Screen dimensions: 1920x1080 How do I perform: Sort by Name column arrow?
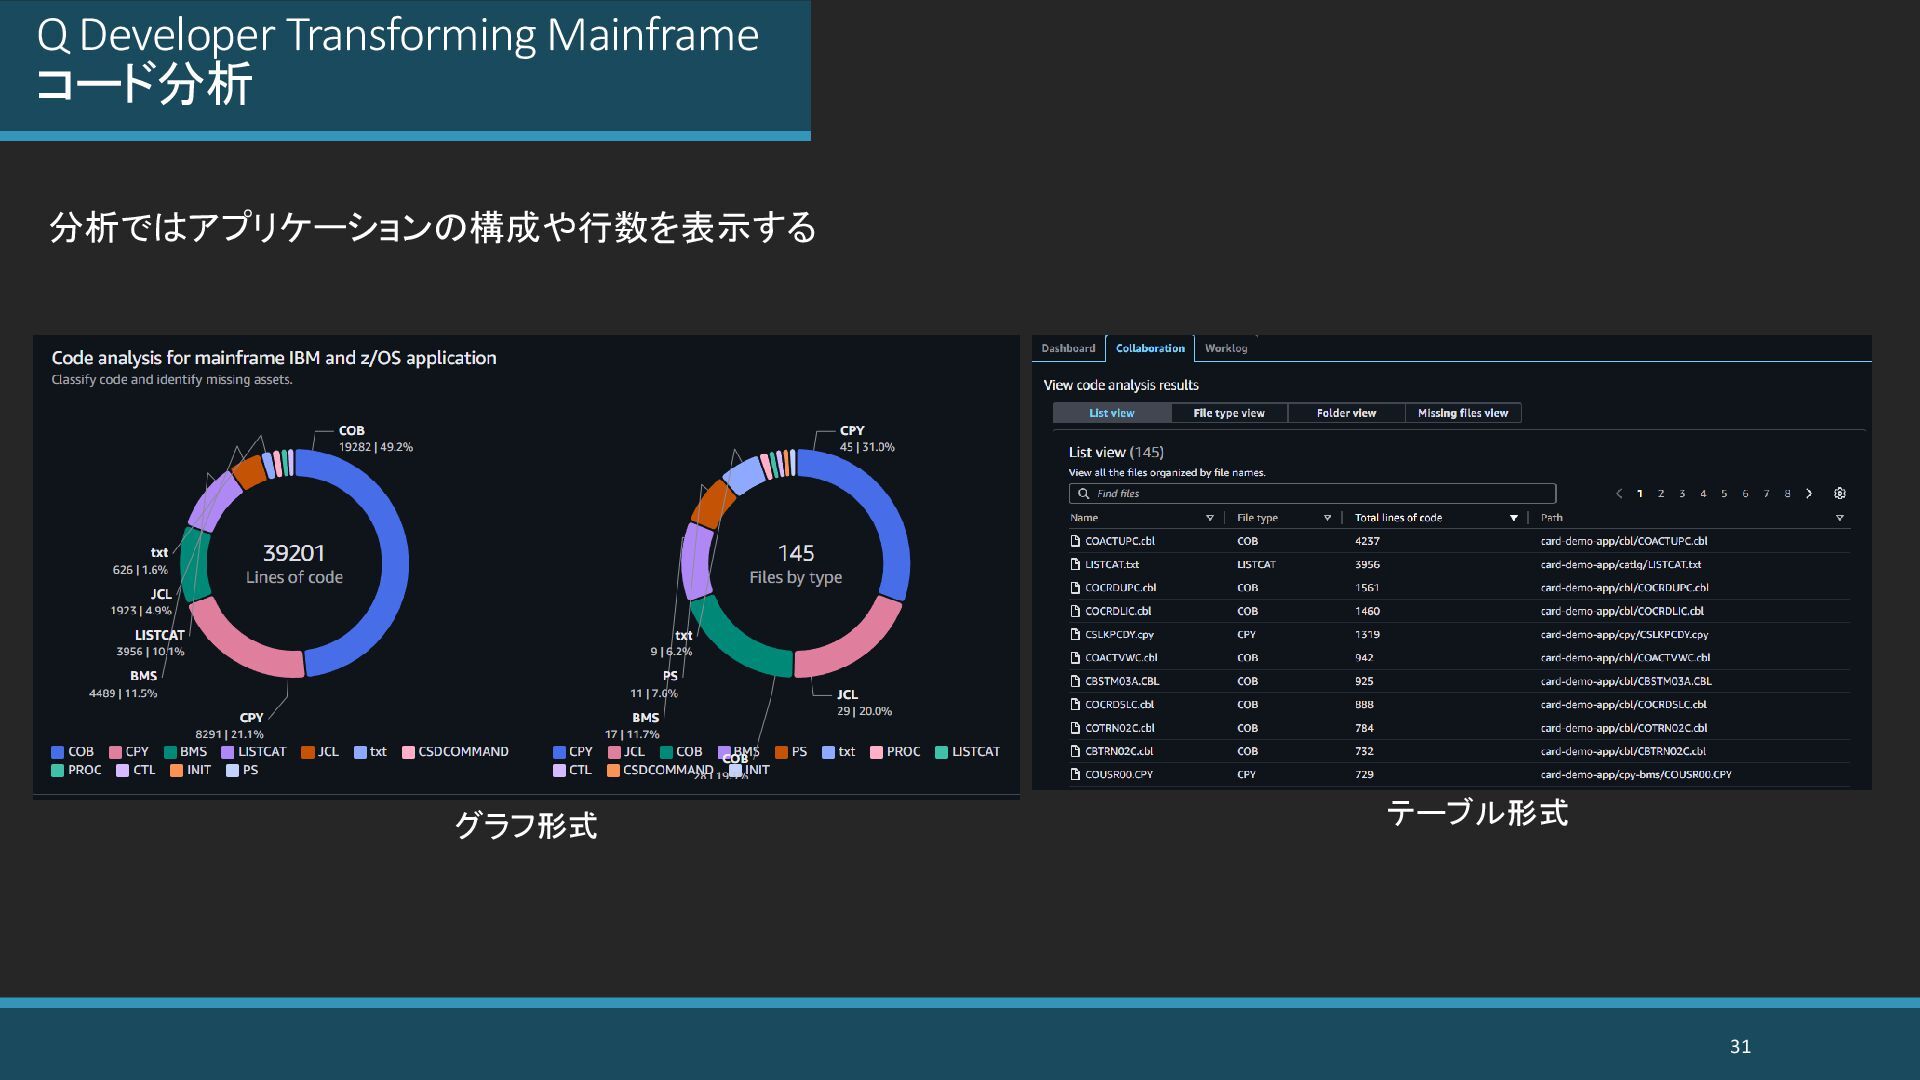(x=1209, y=518)
